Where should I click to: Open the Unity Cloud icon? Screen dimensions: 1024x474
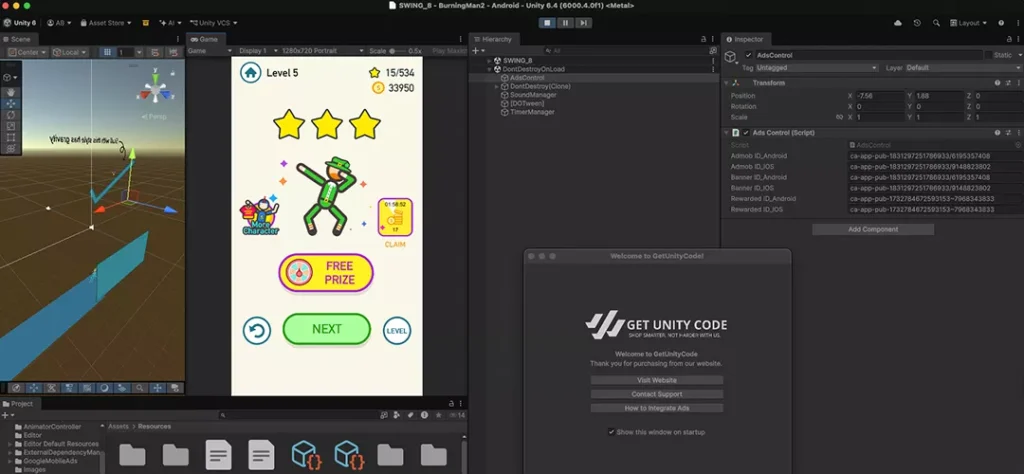898,23
